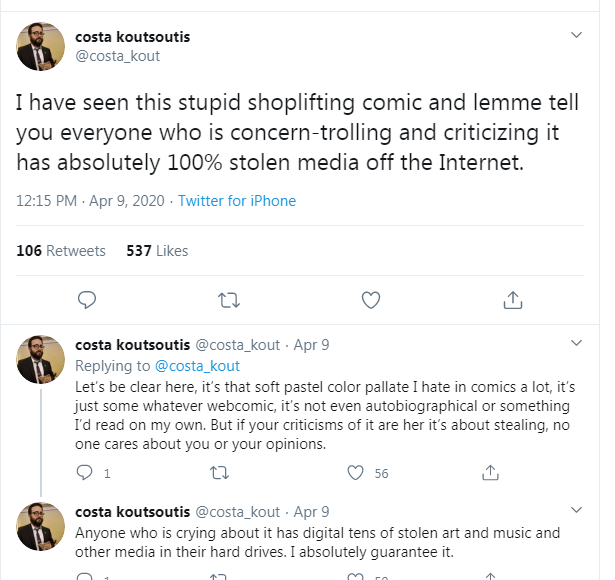This screenshot has width=615, height=580.
Task: Like the main tweet with heart icon
Action: (370, 299)
